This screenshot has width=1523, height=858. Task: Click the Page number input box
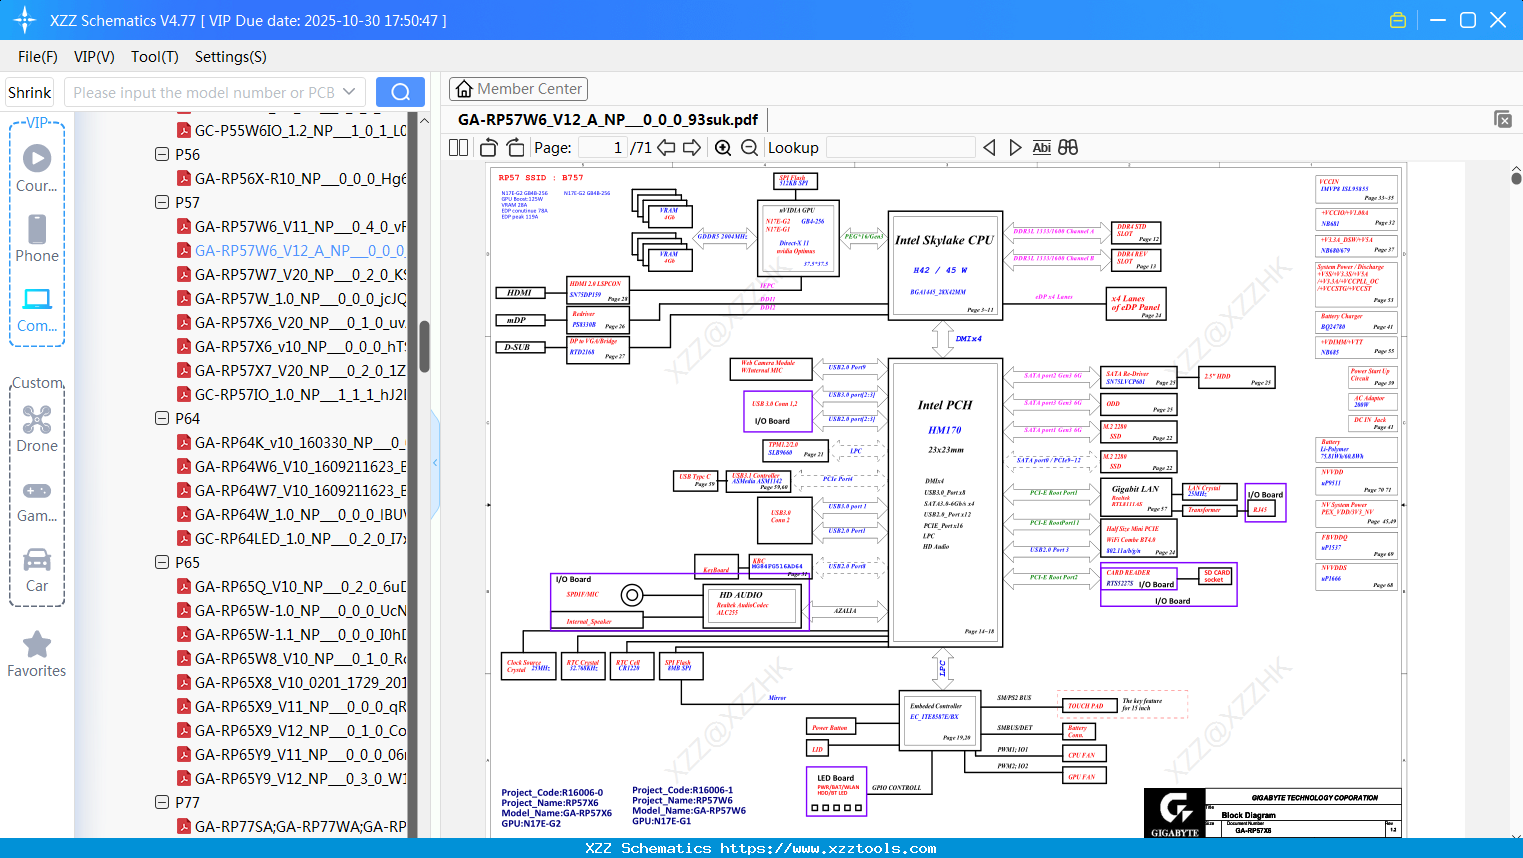pyautogui.click(x=602, y=148)
